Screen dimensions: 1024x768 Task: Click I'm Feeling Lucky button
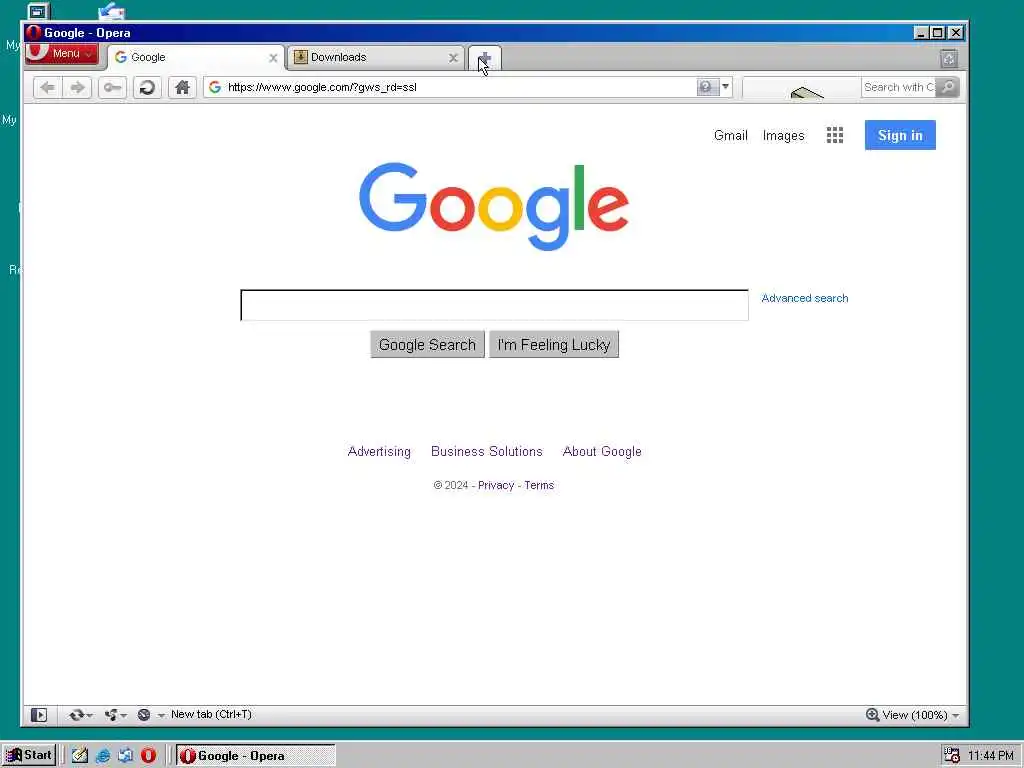click(554, 344)
